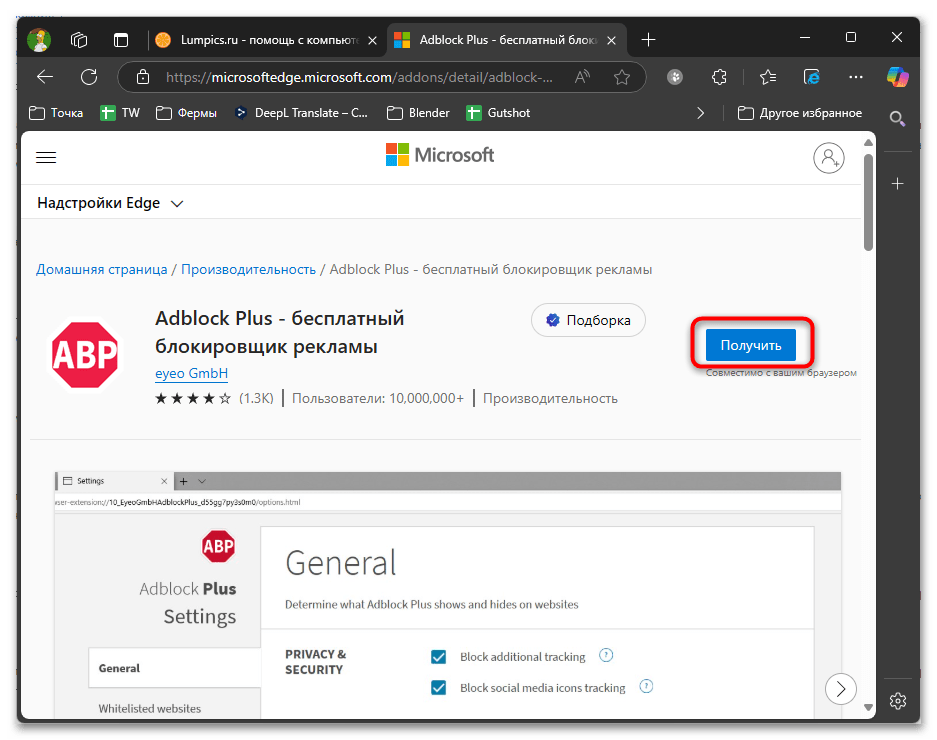Screen dimensions: 937x740
Task: Open the DeepL Translate bookmark
Action: tap(301, 113)
